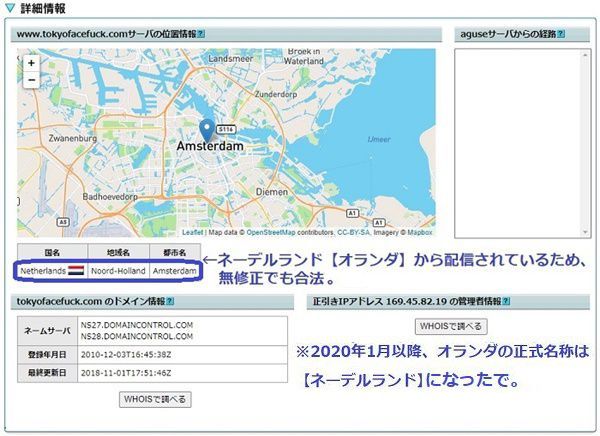Select last updated date value
The image size is (600, 436).
[126, 373]
